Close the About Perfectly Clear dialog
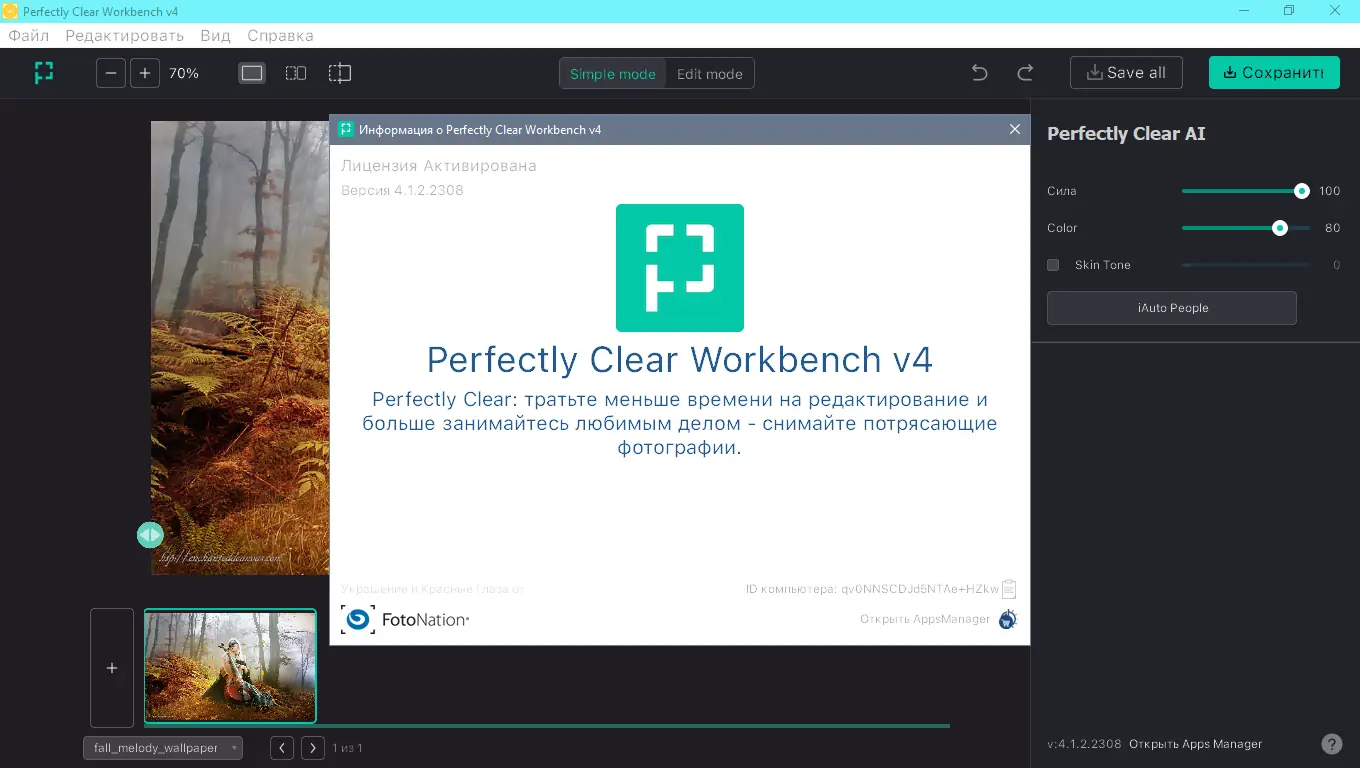The height and width of the screenshot is (768, 1360). pos(1015,129)
